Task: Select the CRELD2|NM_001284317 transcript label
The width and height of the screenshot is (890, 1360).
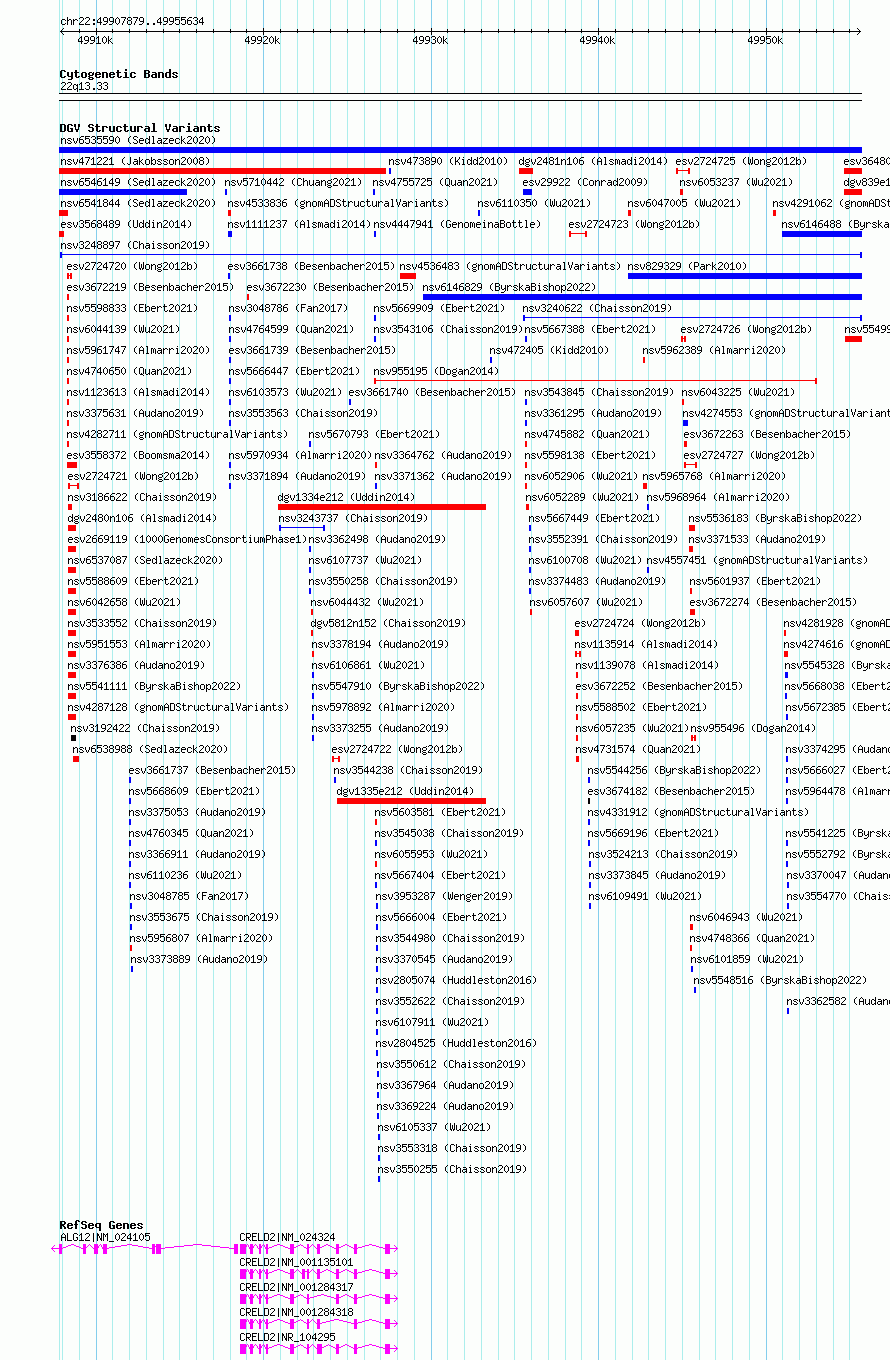Action: point(297,1287)
